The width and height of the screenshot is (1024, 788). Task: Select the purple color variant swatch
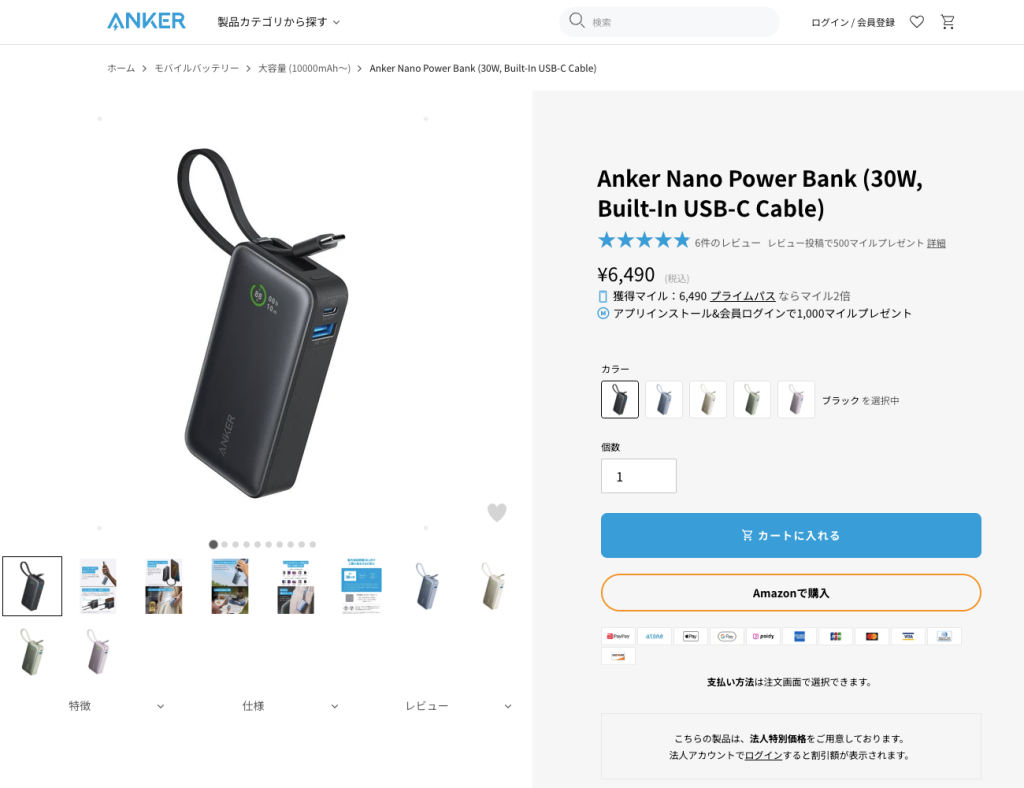pos(796,400)
